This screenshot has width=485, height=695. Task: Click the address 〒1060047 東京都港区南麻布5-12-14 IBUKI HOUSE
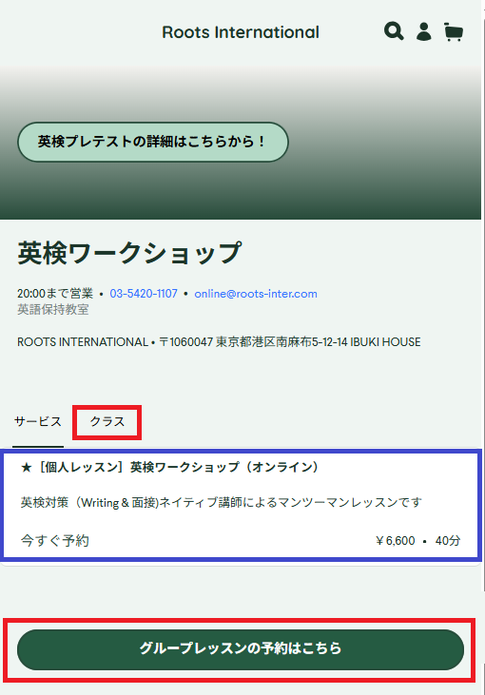coord(289,342)
